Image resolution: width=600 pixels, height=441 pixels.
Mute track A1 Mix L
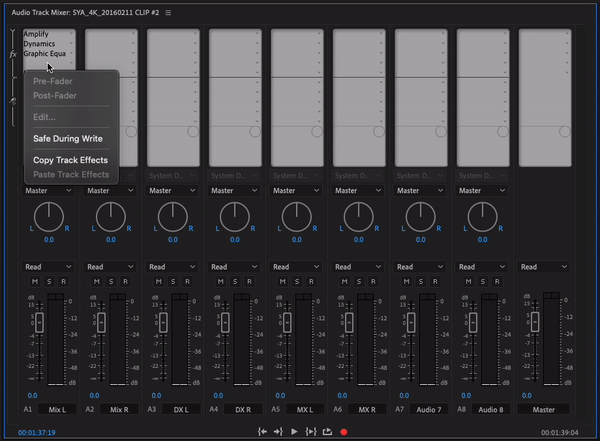click(35, 282)
